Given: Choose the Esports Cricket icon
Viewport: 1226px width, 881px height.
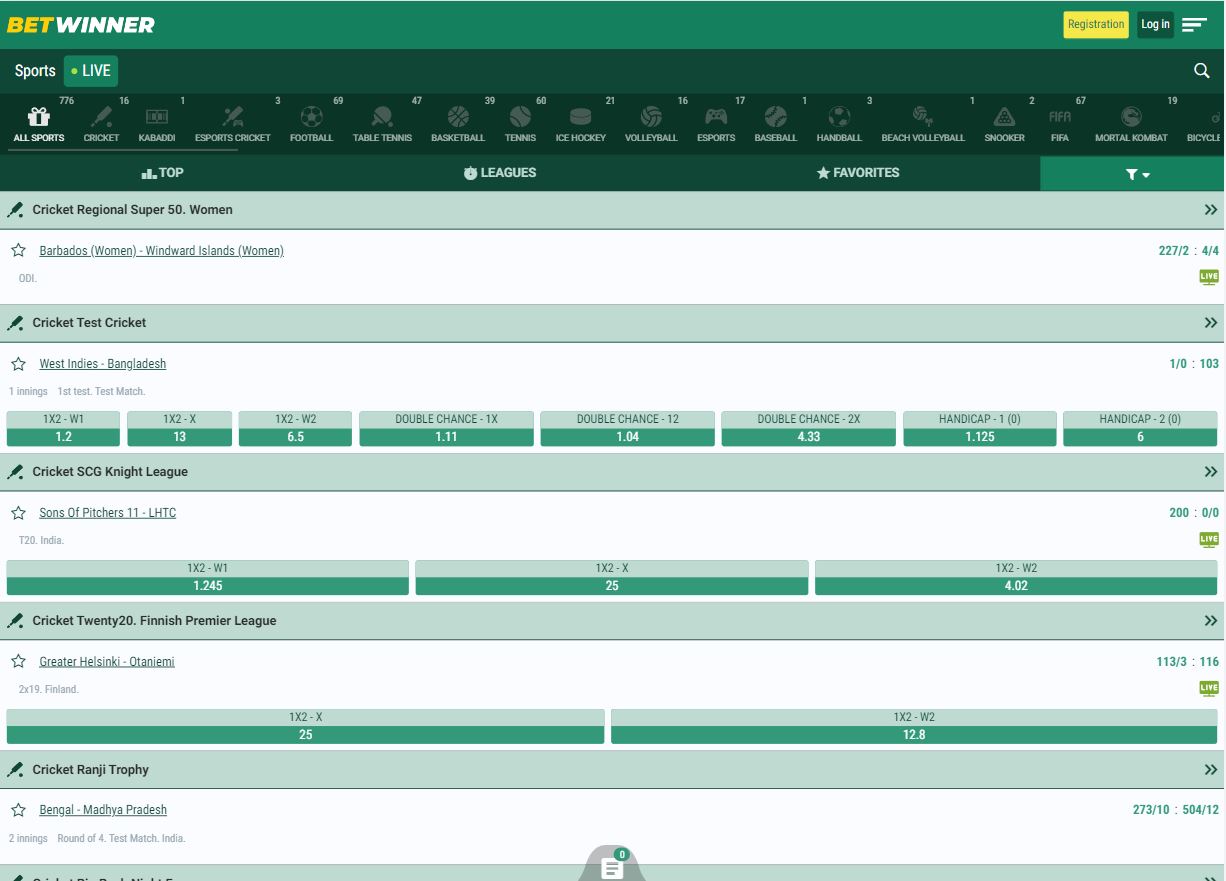Looking at the screenshot, I should 233,116.
